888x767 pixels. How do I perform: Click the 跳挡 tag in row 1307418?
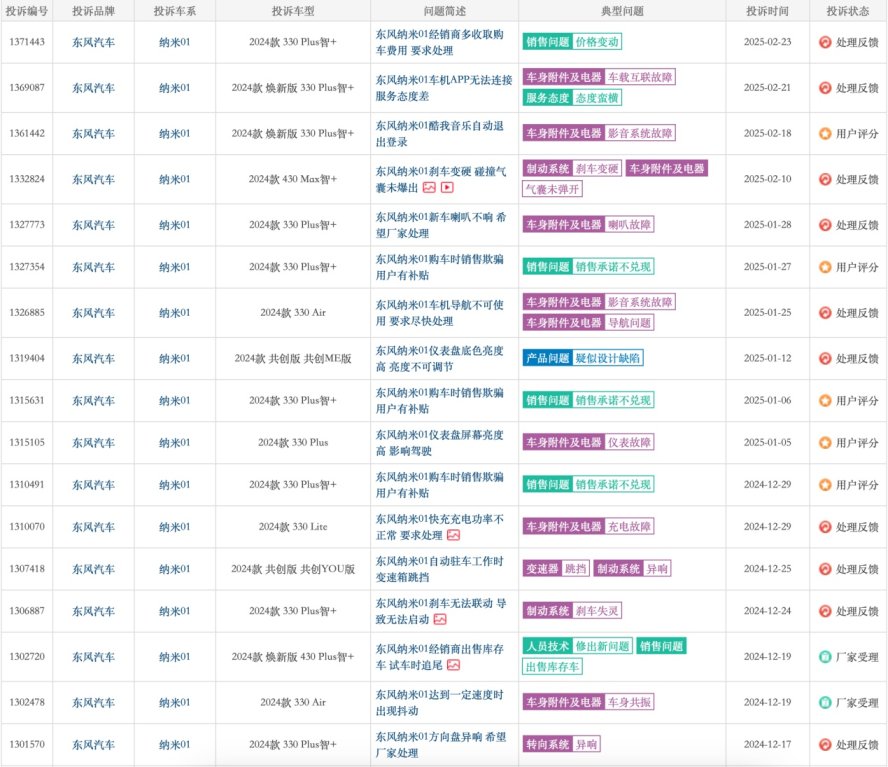tap(575, 569)
